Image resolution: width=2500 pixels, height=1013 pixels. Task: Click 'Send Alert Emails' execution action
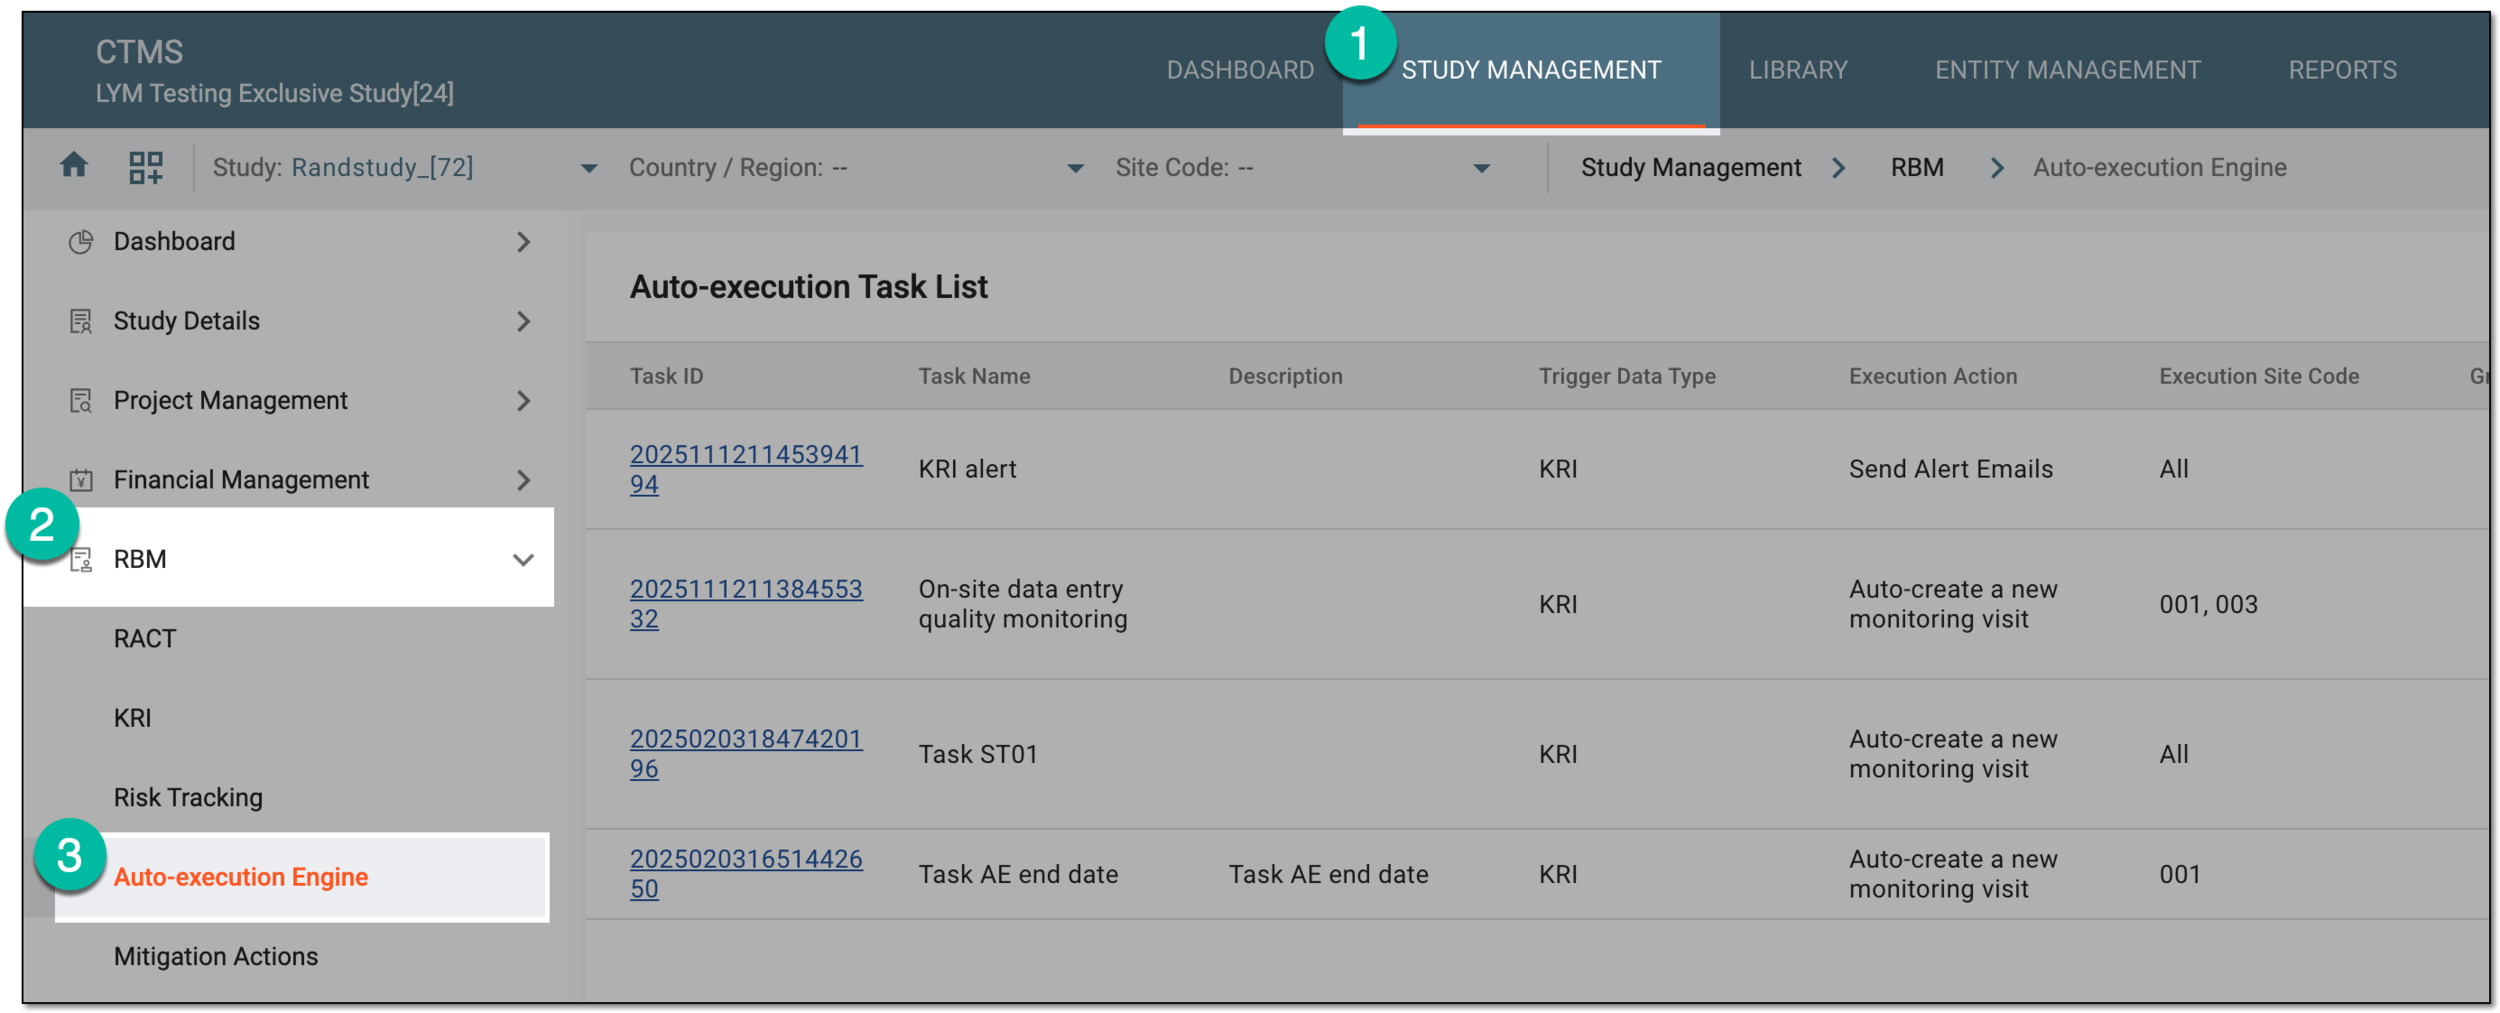coord(1950,469)
